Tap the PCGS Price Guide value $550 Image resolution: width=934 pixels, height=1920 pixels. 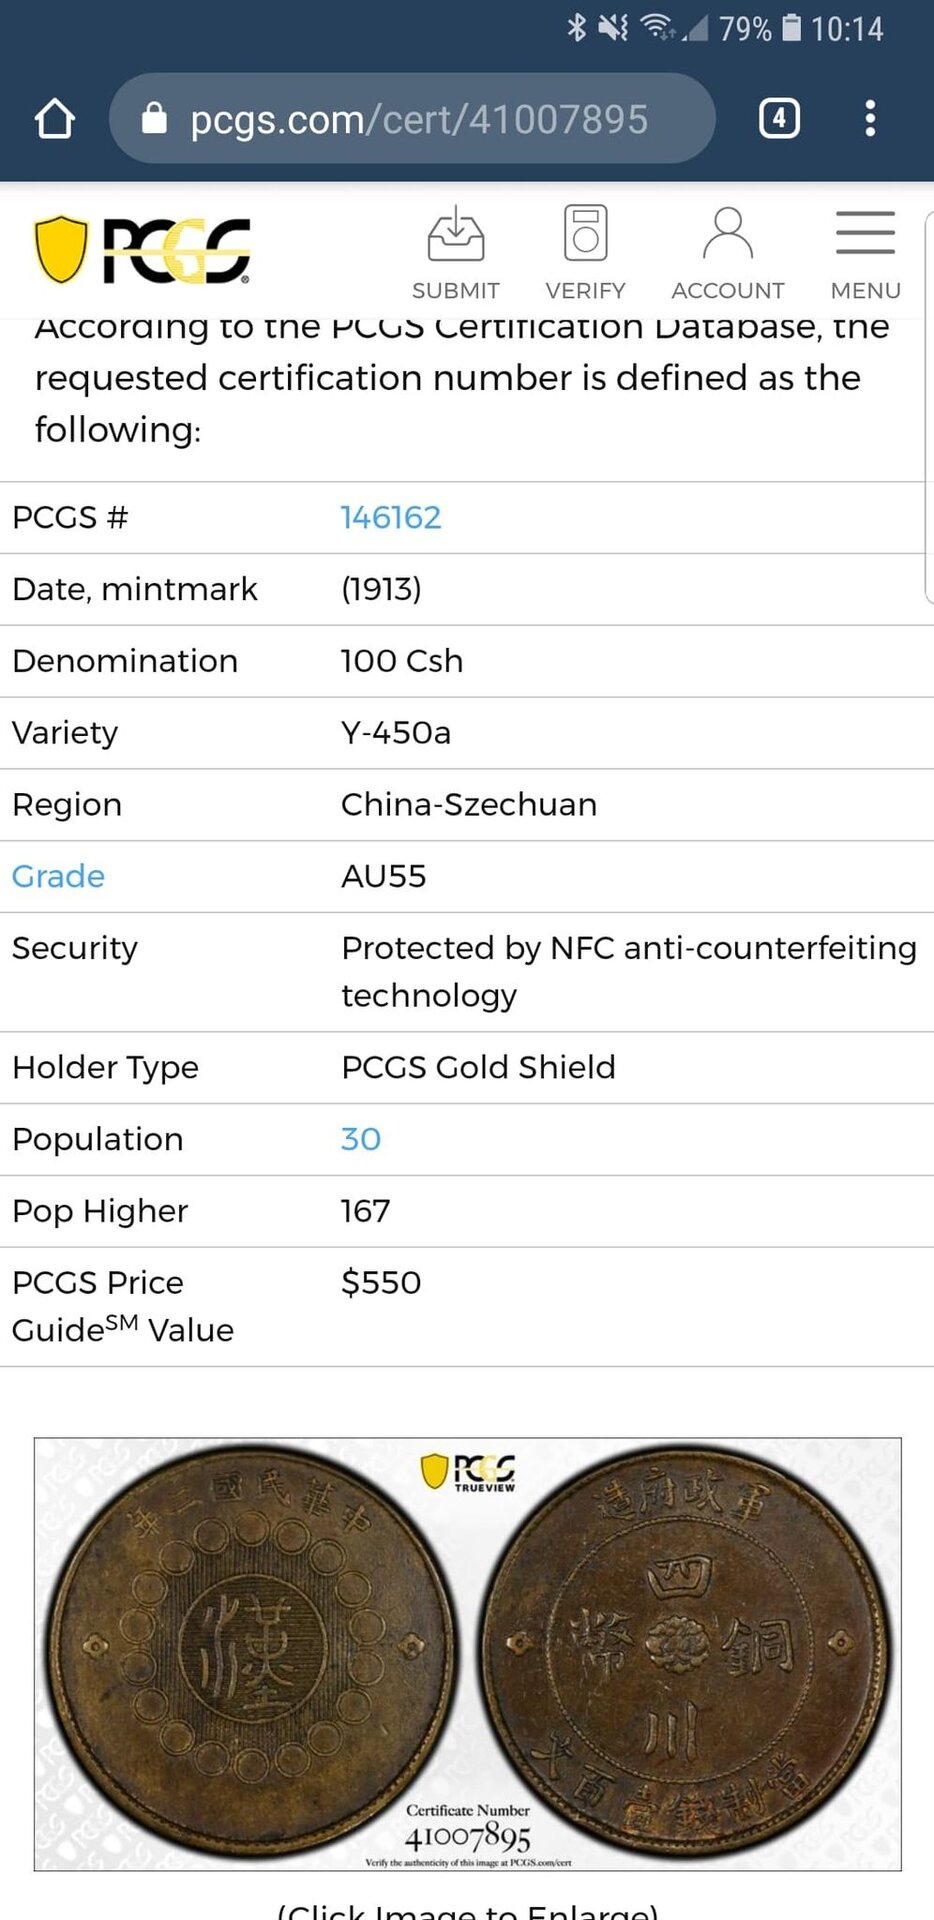[x=381, y=1283]
